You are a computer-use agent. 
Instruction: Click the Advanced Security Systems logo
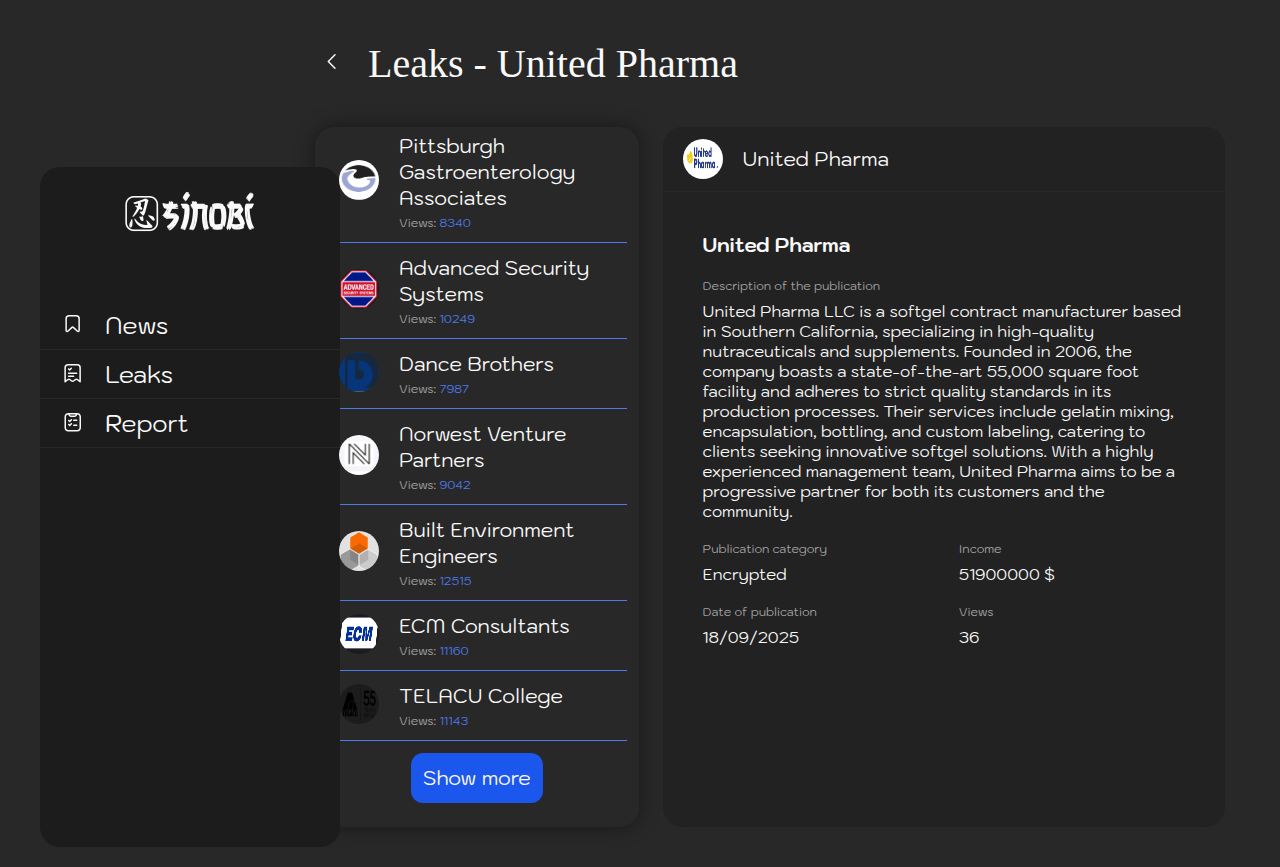pos(359,289)
